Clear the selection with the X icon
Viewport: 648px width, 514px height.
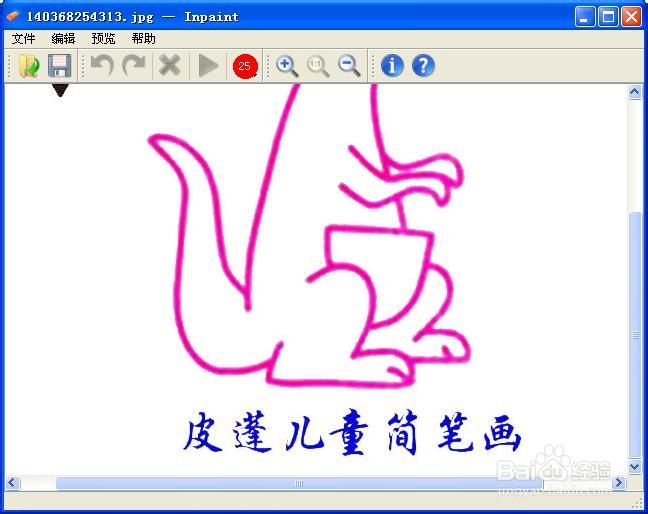click(169, 65)
